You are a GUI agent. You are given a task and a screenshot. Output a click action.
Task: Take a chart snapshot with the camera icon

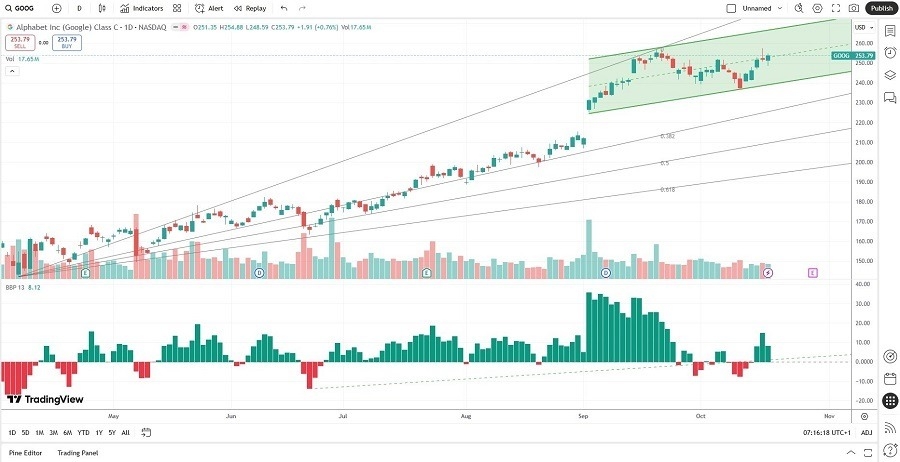point(853,8)
